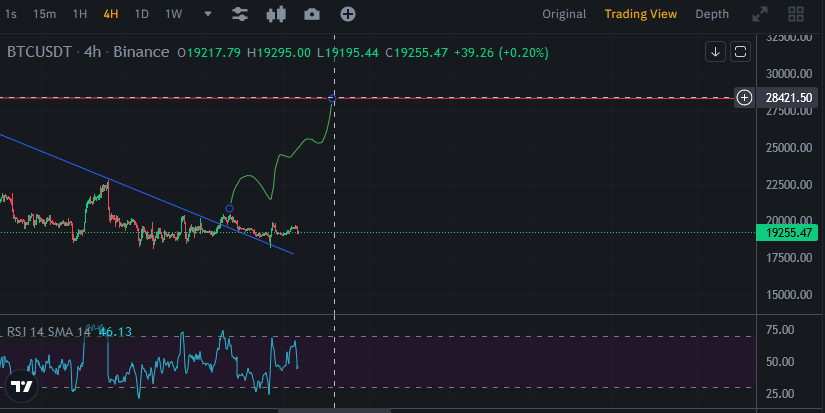Viewport: 825px width, 413px height.
Task: Take a chart snapshot with camera icon
Action: (x=312, y=14)
